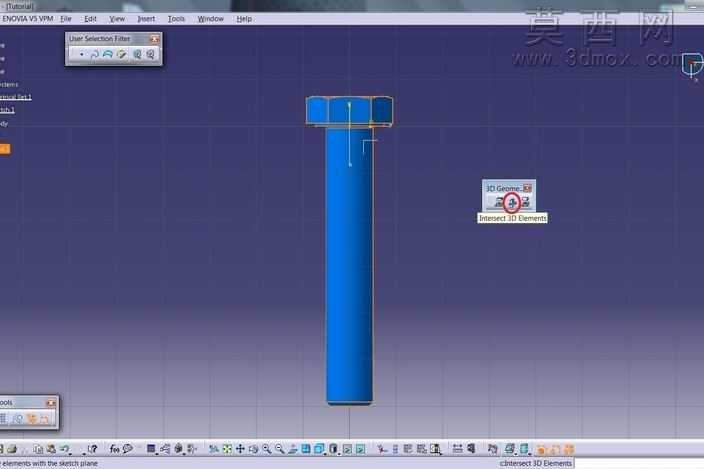
Task: Click the Formula f(x) icon
Action: [114, 449]
